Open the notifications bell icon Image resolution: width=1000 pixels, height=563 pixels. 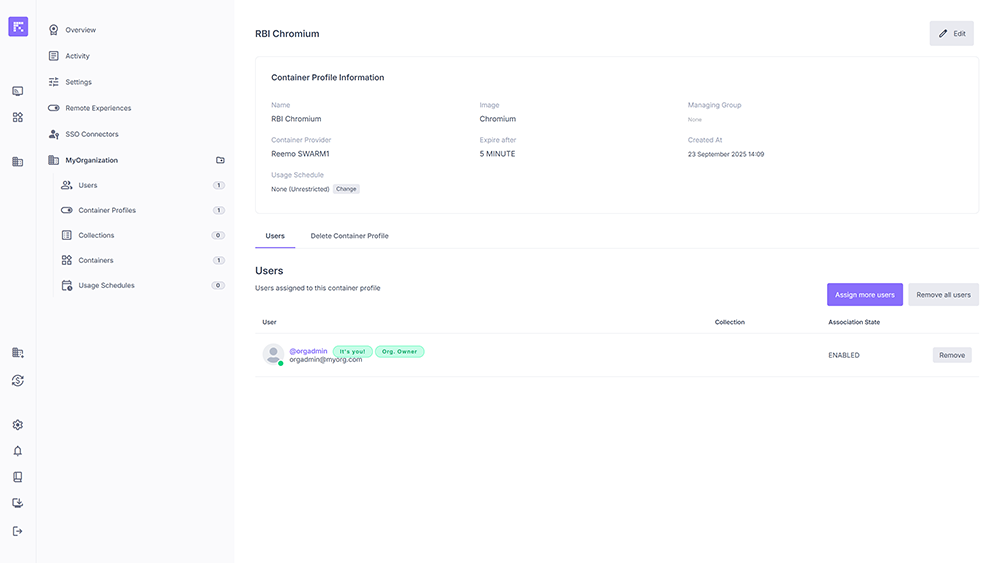pyautogui.click(x=17, y=451)
